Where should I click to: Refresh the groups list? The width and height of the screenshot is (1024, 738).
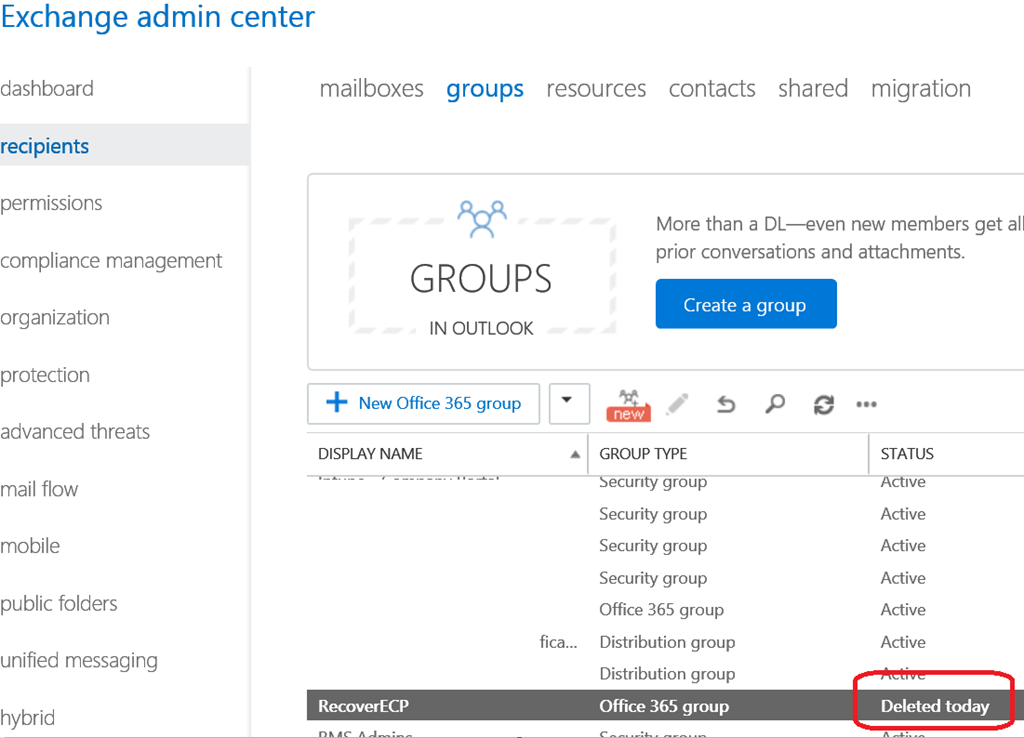pos(823,404)
